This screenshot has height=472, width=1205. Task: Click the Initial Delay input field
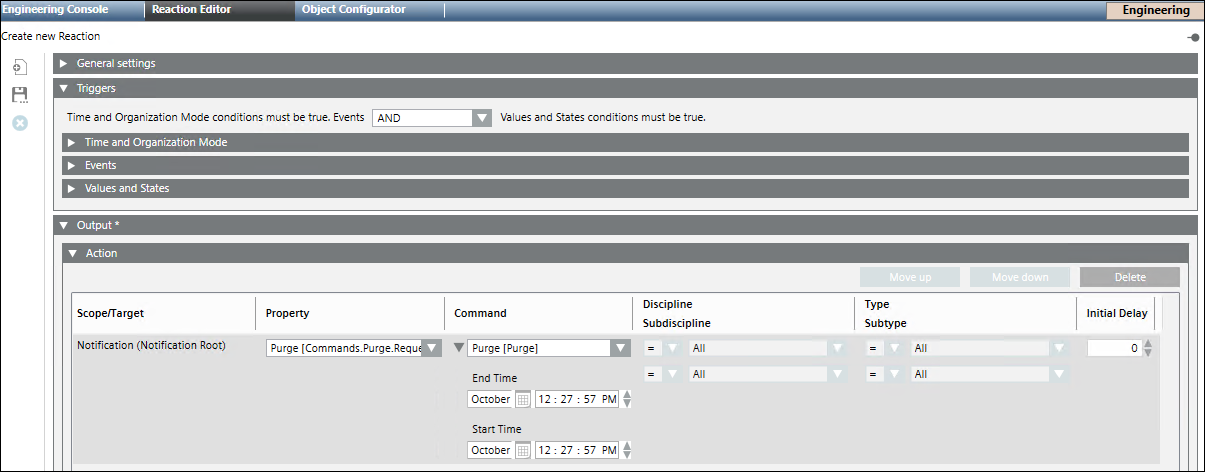coord(1113,348)
